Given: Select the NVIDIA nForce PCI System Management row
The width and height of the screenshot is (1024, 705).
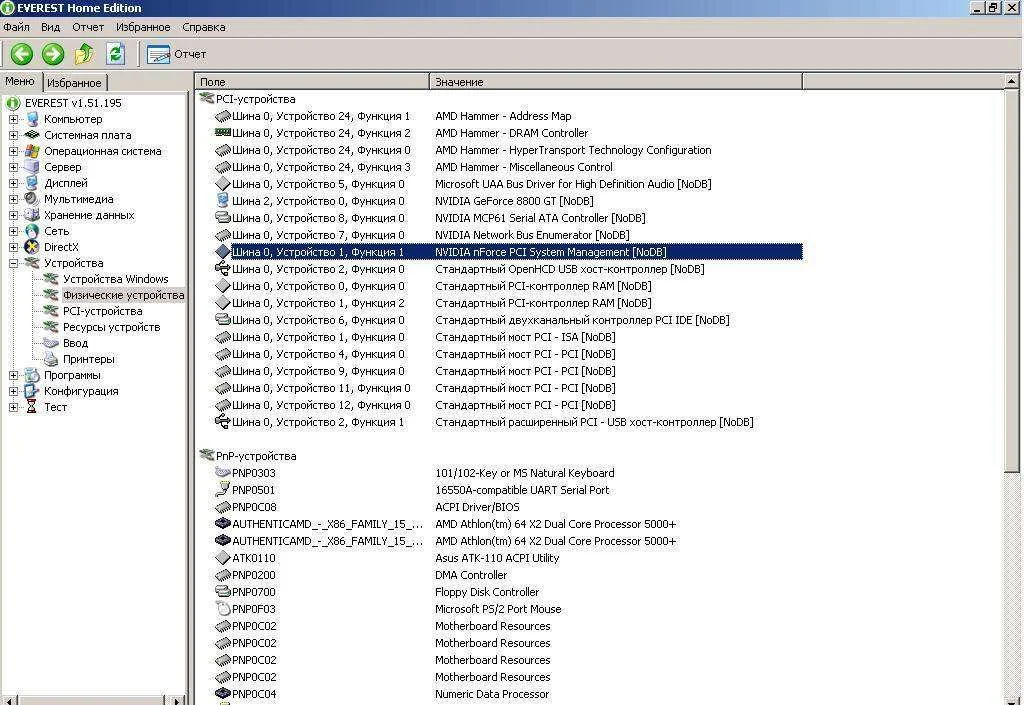Looking at the screenshot, I should click(509, 252).
